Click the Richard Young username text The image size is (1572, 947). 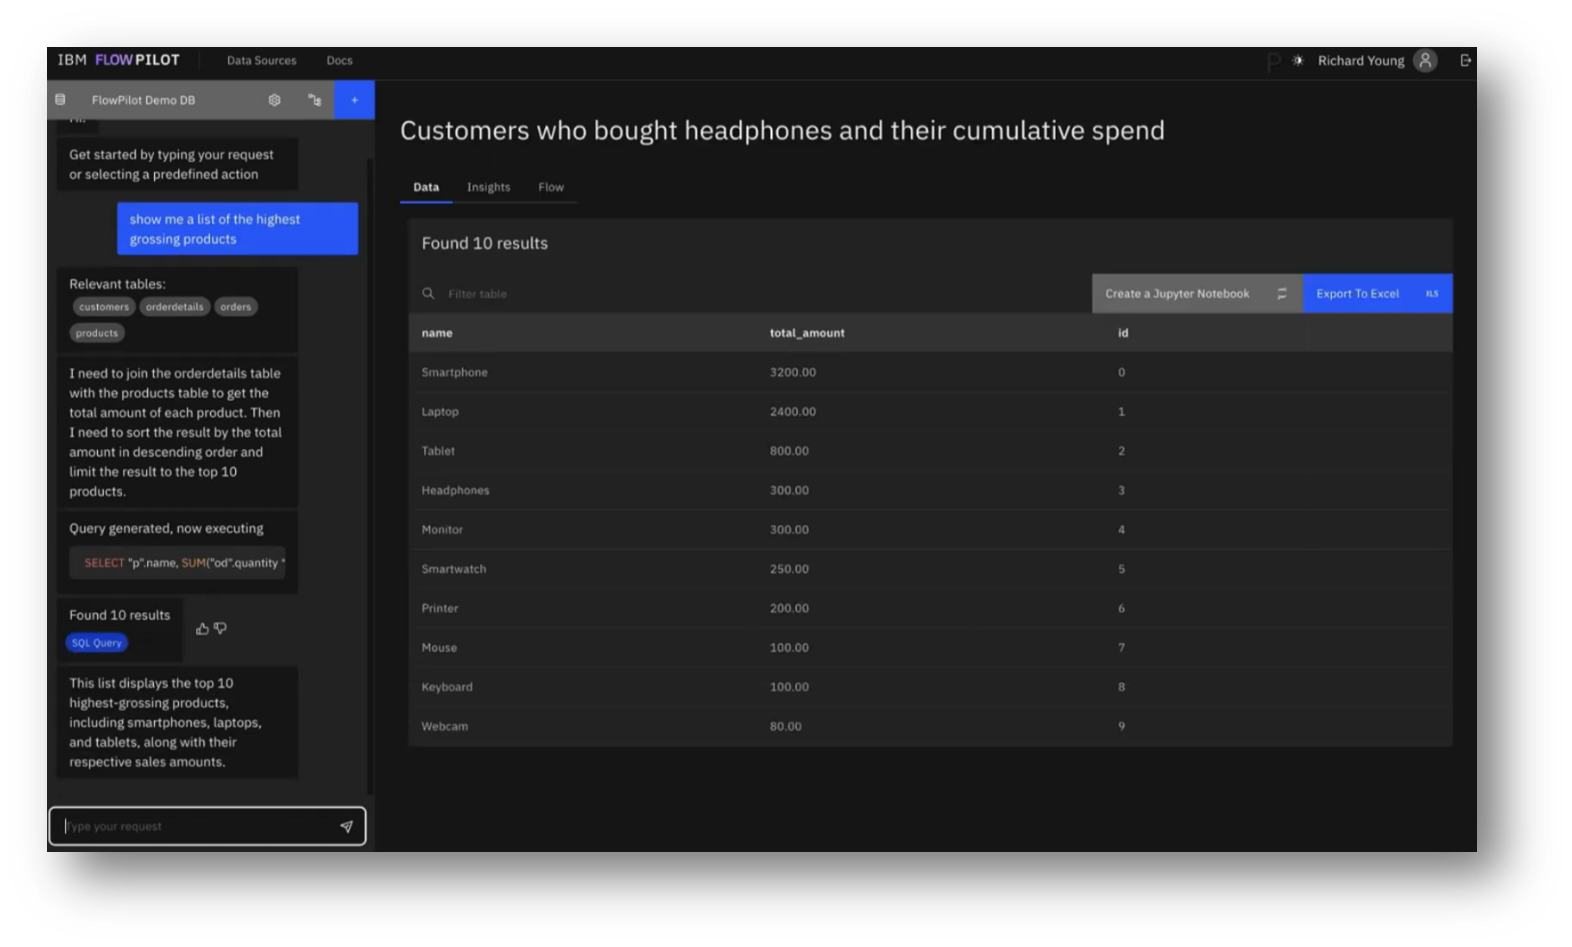[1361, 61]
